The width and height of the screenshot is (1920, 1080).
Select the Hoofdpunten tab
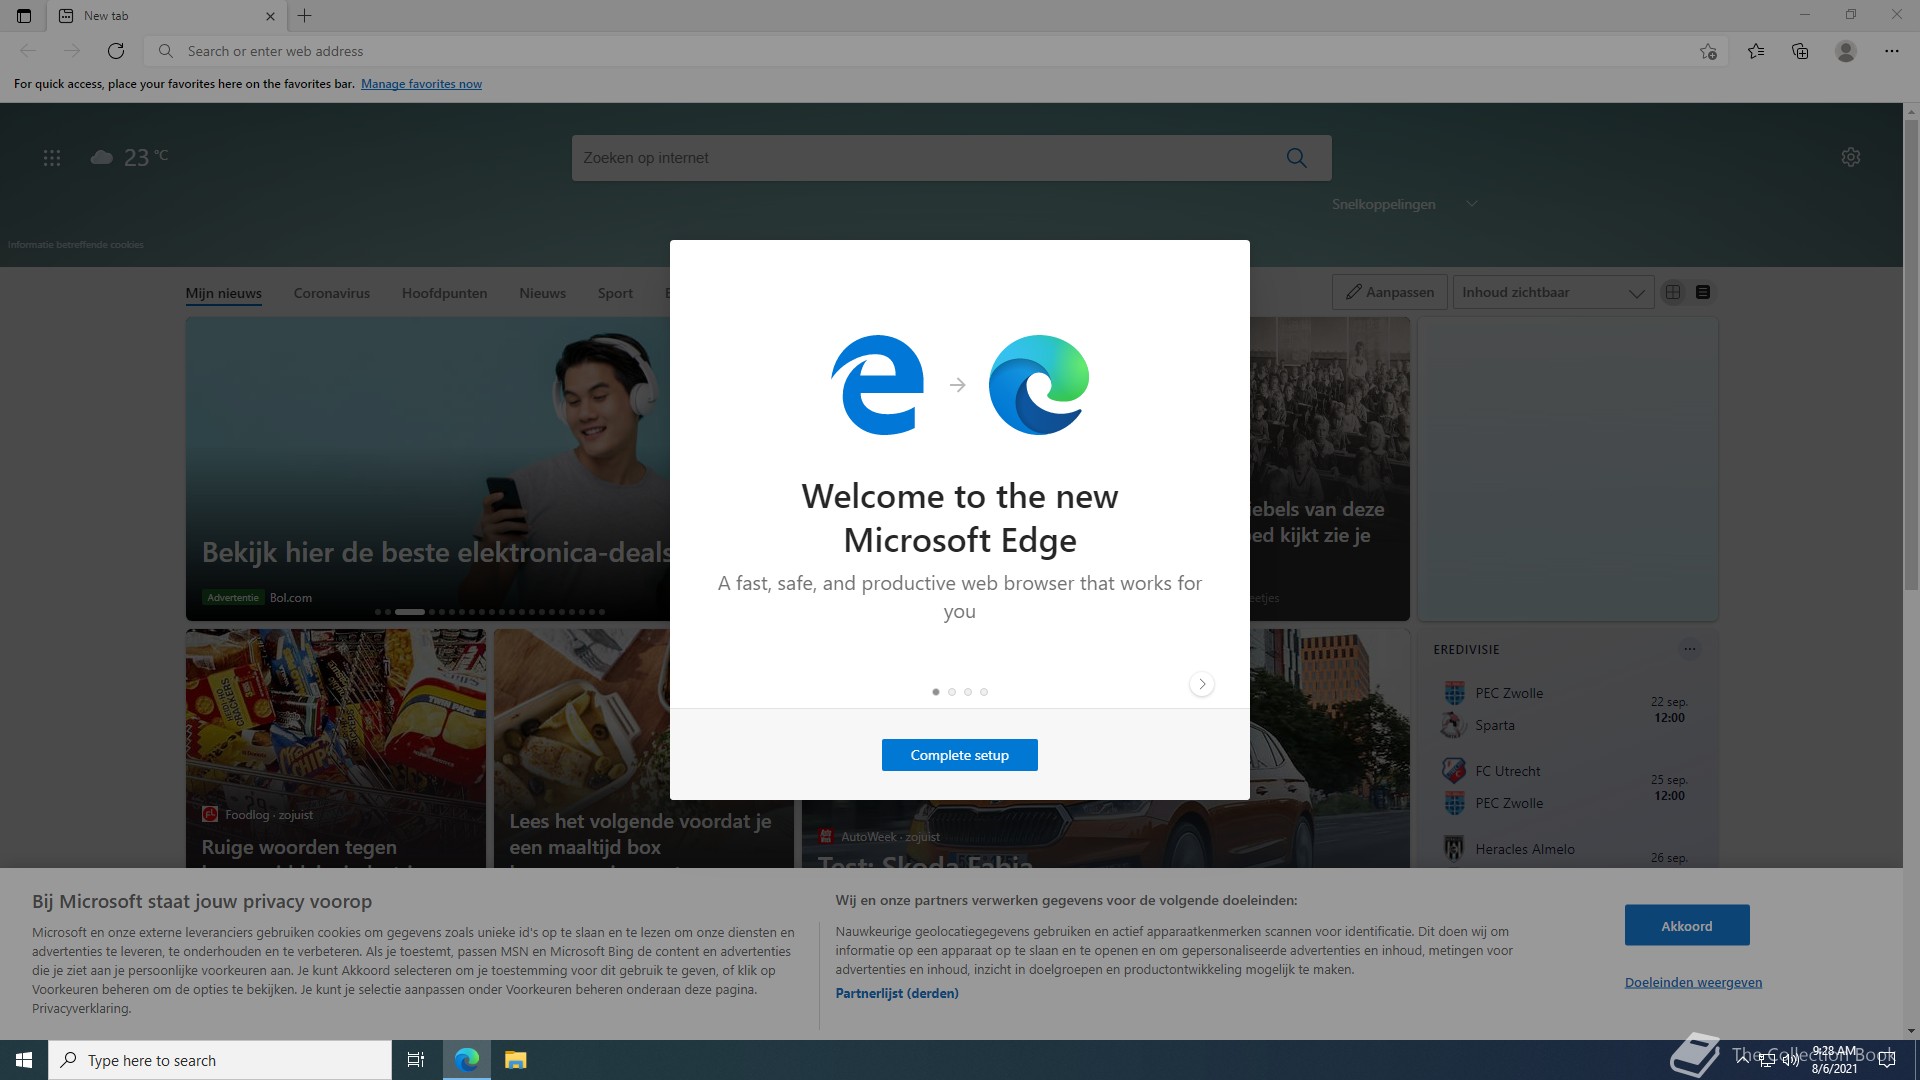pyautogui.click(x=445, y=293)
